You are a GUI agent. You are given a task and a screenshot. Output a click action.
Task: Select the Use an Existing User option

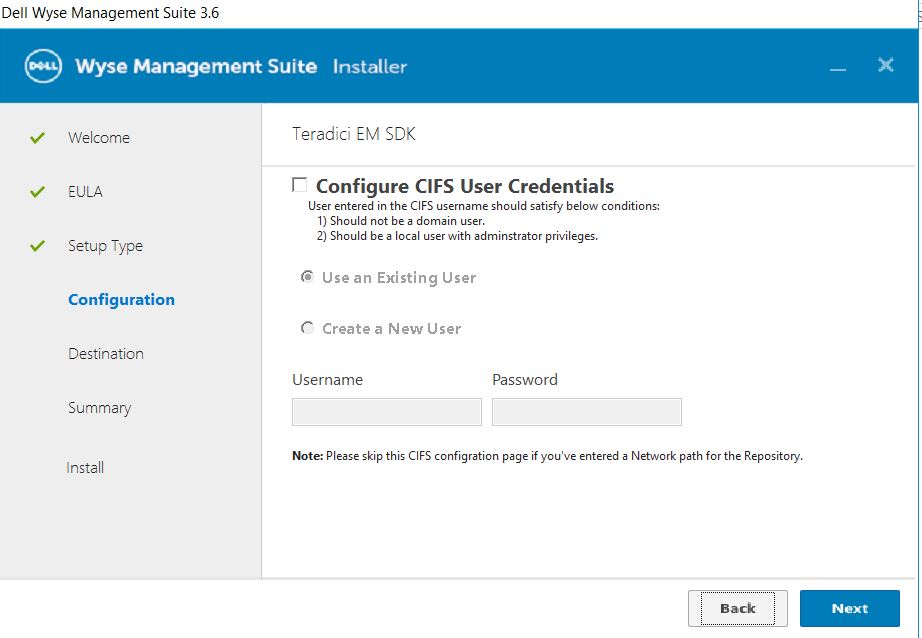tap(308, 277)
